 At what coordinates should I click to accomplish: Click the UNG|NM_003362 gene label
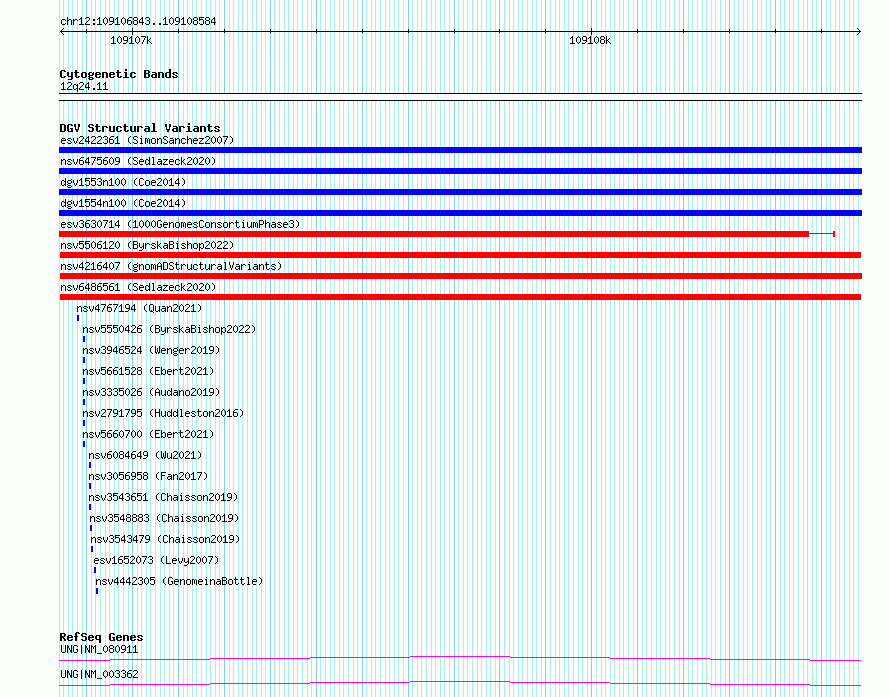(x=99, y=674)
